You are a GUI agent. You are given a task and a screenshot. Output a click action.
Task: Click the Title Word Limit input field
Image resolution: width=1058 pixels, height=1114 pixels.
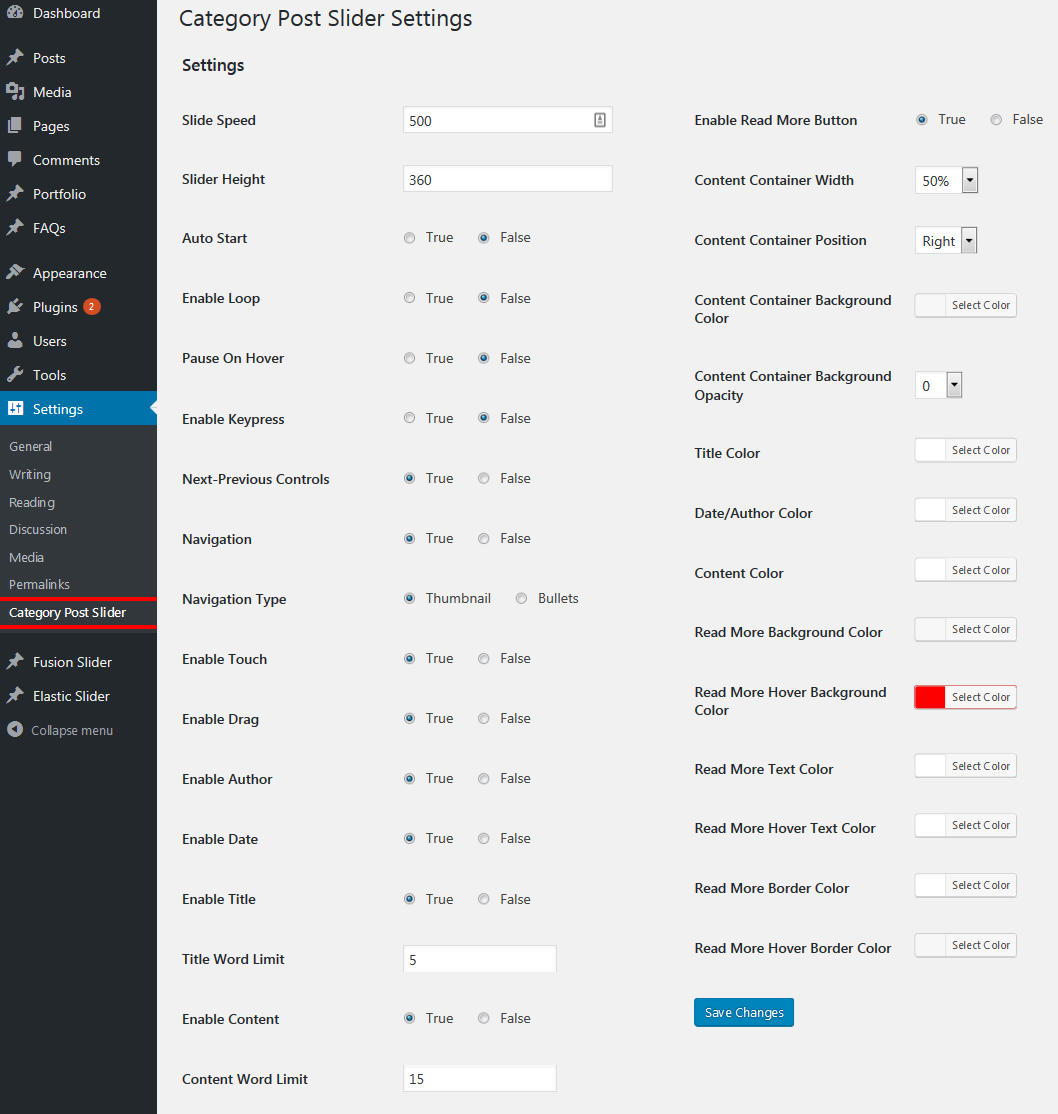[x=480, y=959]
